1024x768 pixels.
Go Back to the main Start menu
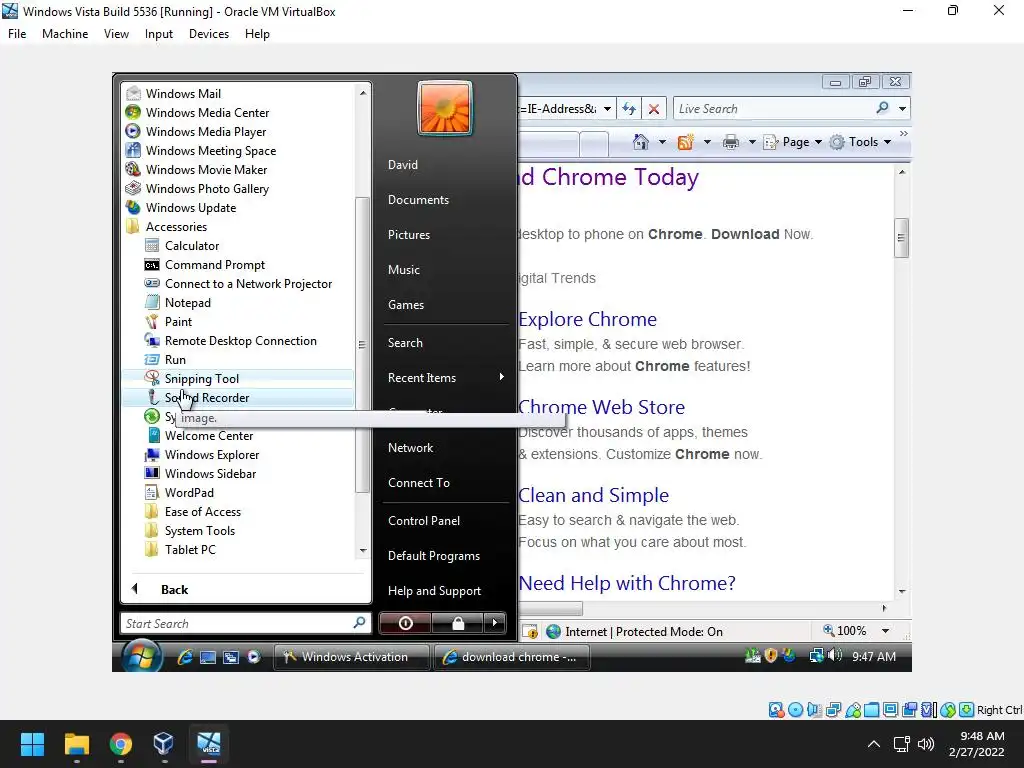[x=174, y=589]
